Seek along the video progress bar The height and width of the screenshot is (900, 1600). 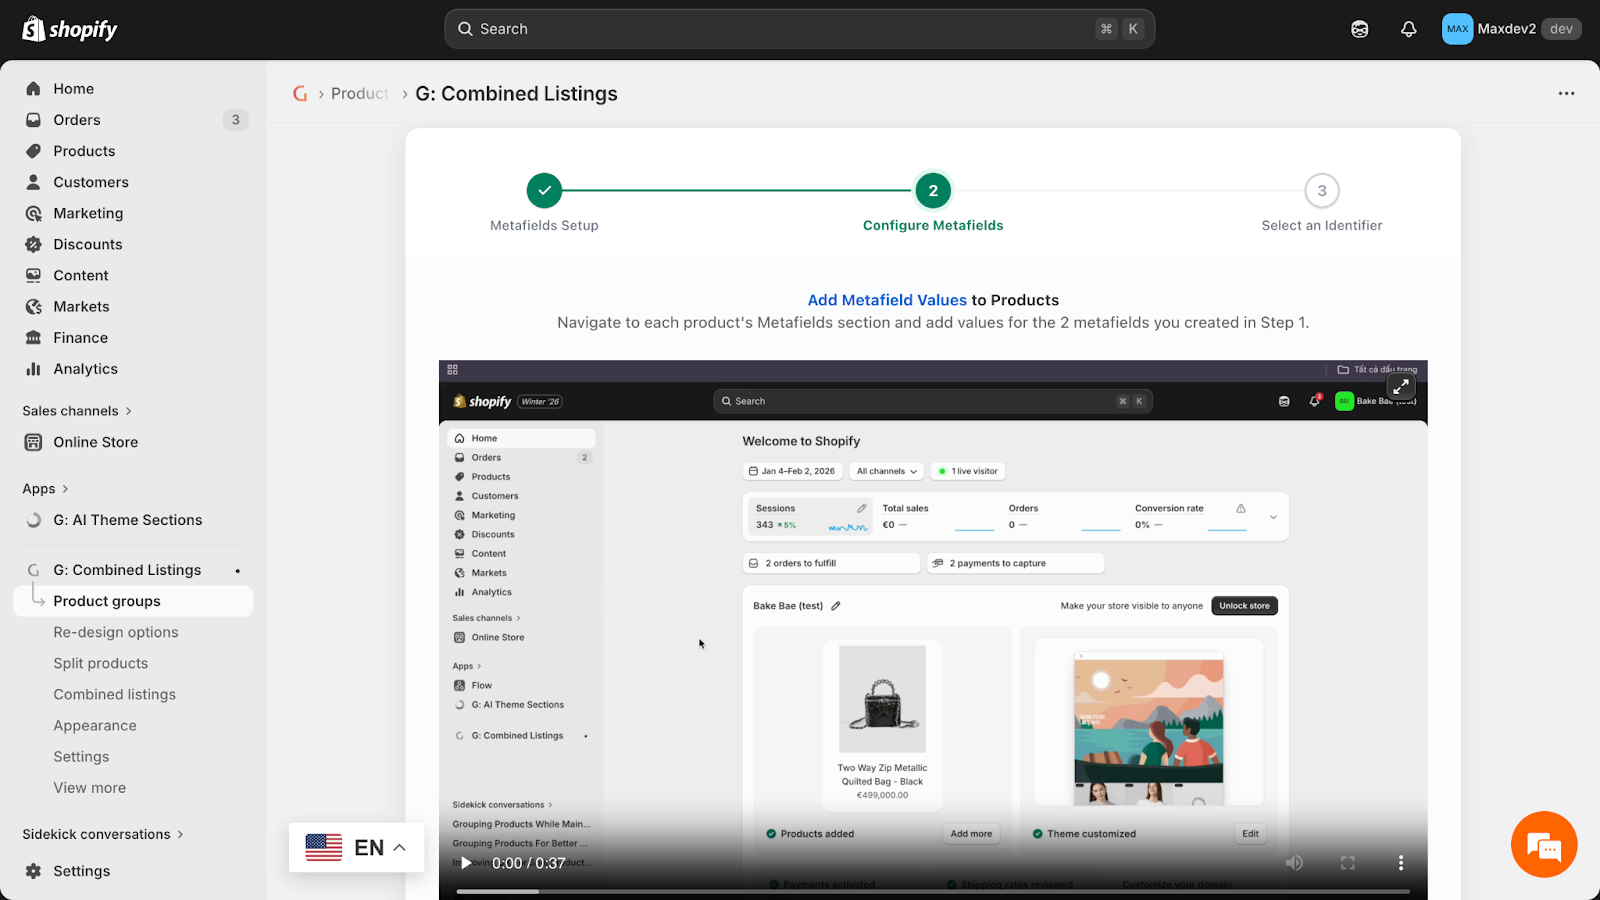click(x=933, y=891)
